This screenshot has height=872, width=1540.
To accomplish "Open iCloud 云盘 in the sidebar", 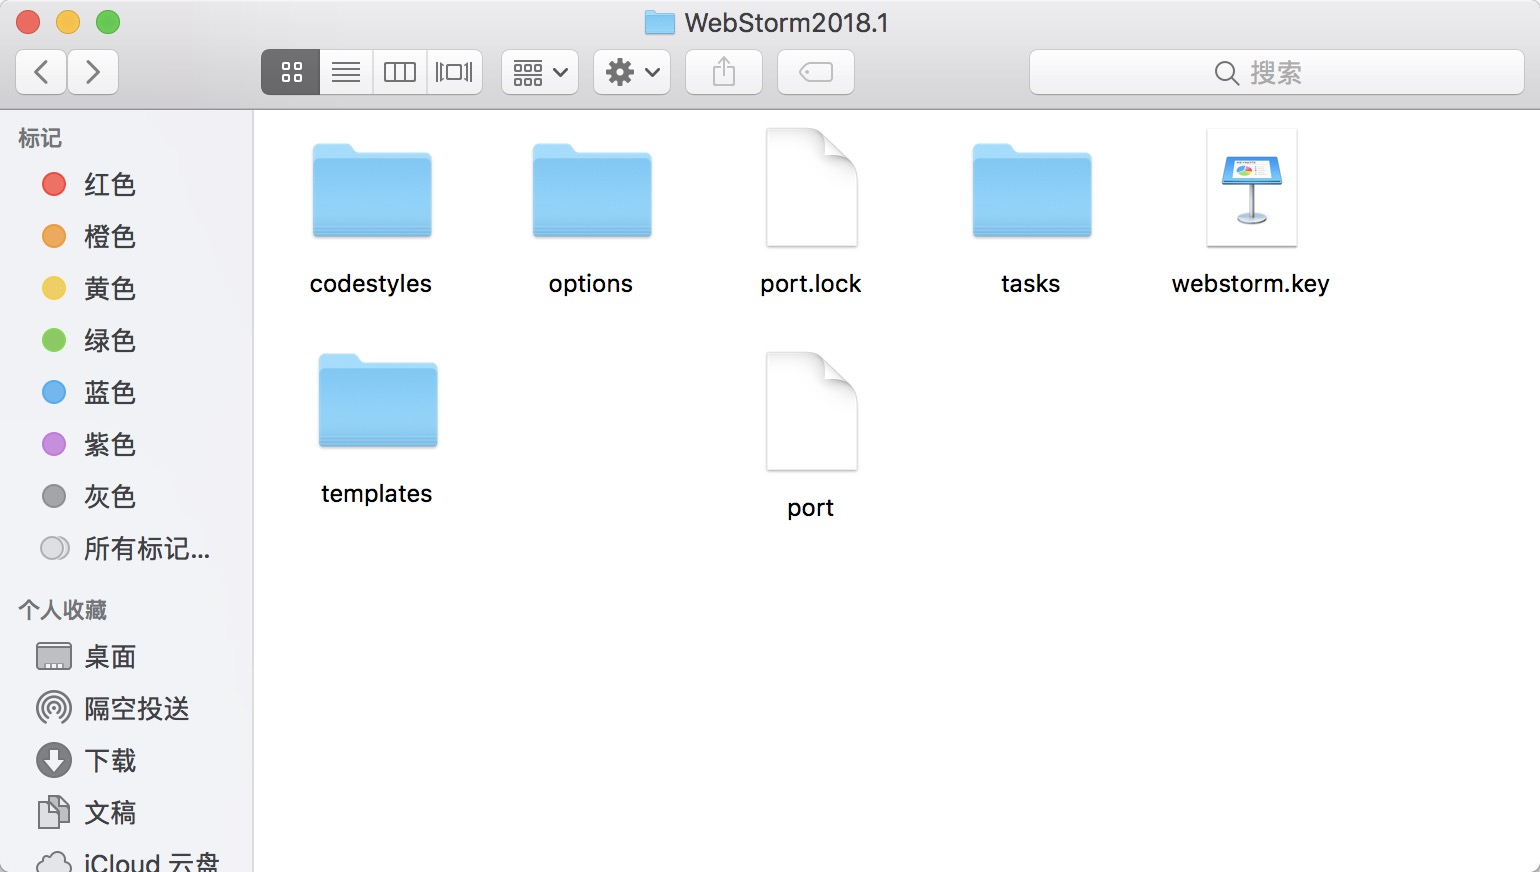I will [x=126, y=860].
